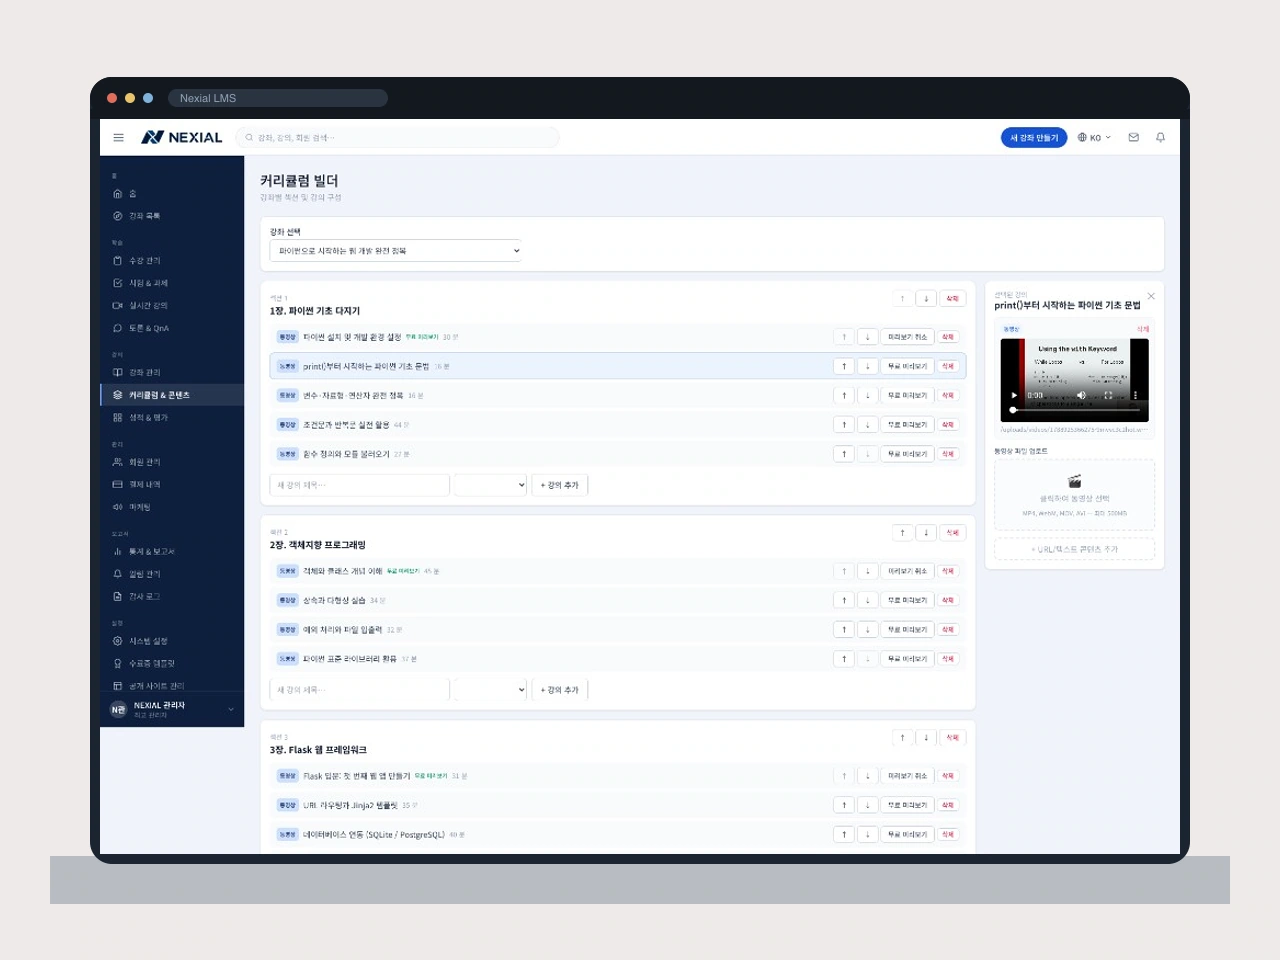
Task: Play the lecture video preview
Action: pyautogui.click(x=1014, y=395)
